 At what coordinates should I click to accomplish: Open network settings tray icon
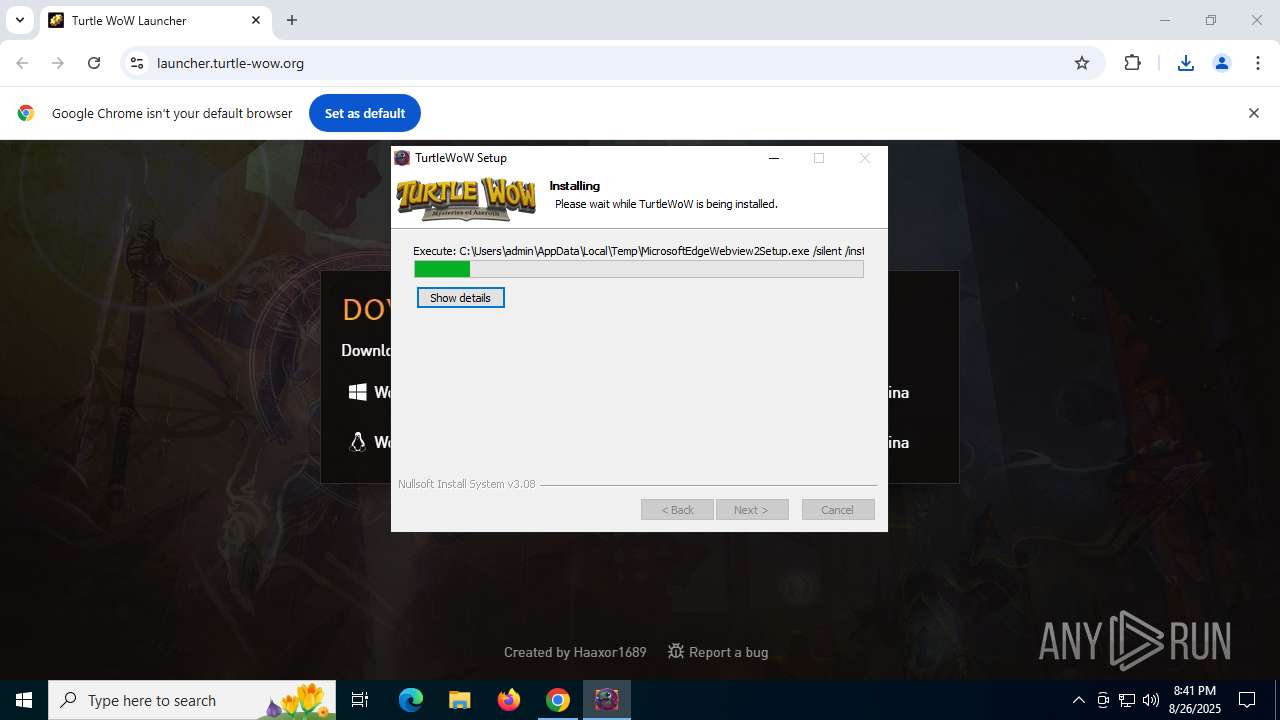(1127, 700)
